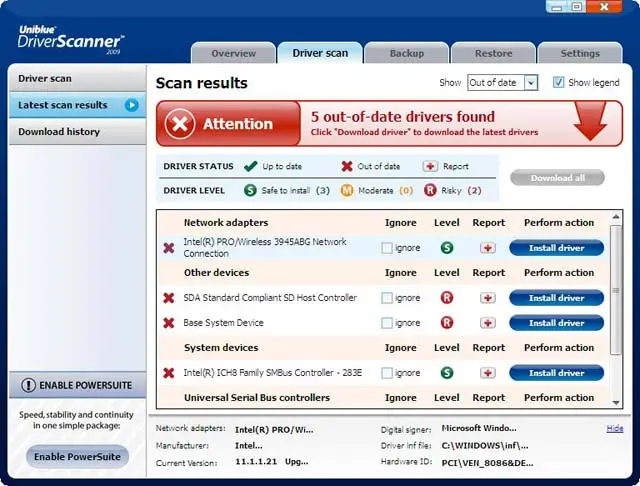640x486 pixels.
Task: Check ignore for Intel PRO/Wireless 3945ABG
Action: (387, 248)
